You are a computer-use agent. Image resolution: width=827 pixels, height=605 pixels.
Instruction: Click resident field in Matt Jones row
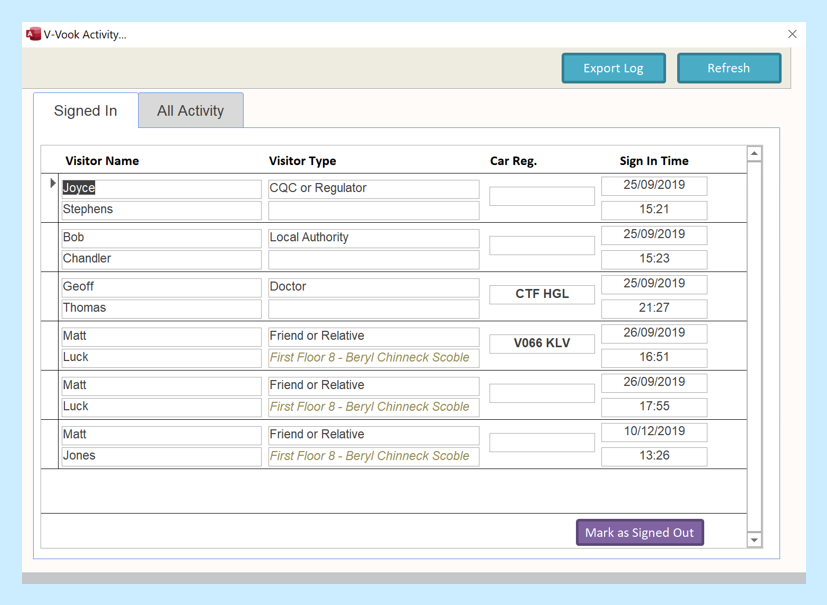coord(374,456)
